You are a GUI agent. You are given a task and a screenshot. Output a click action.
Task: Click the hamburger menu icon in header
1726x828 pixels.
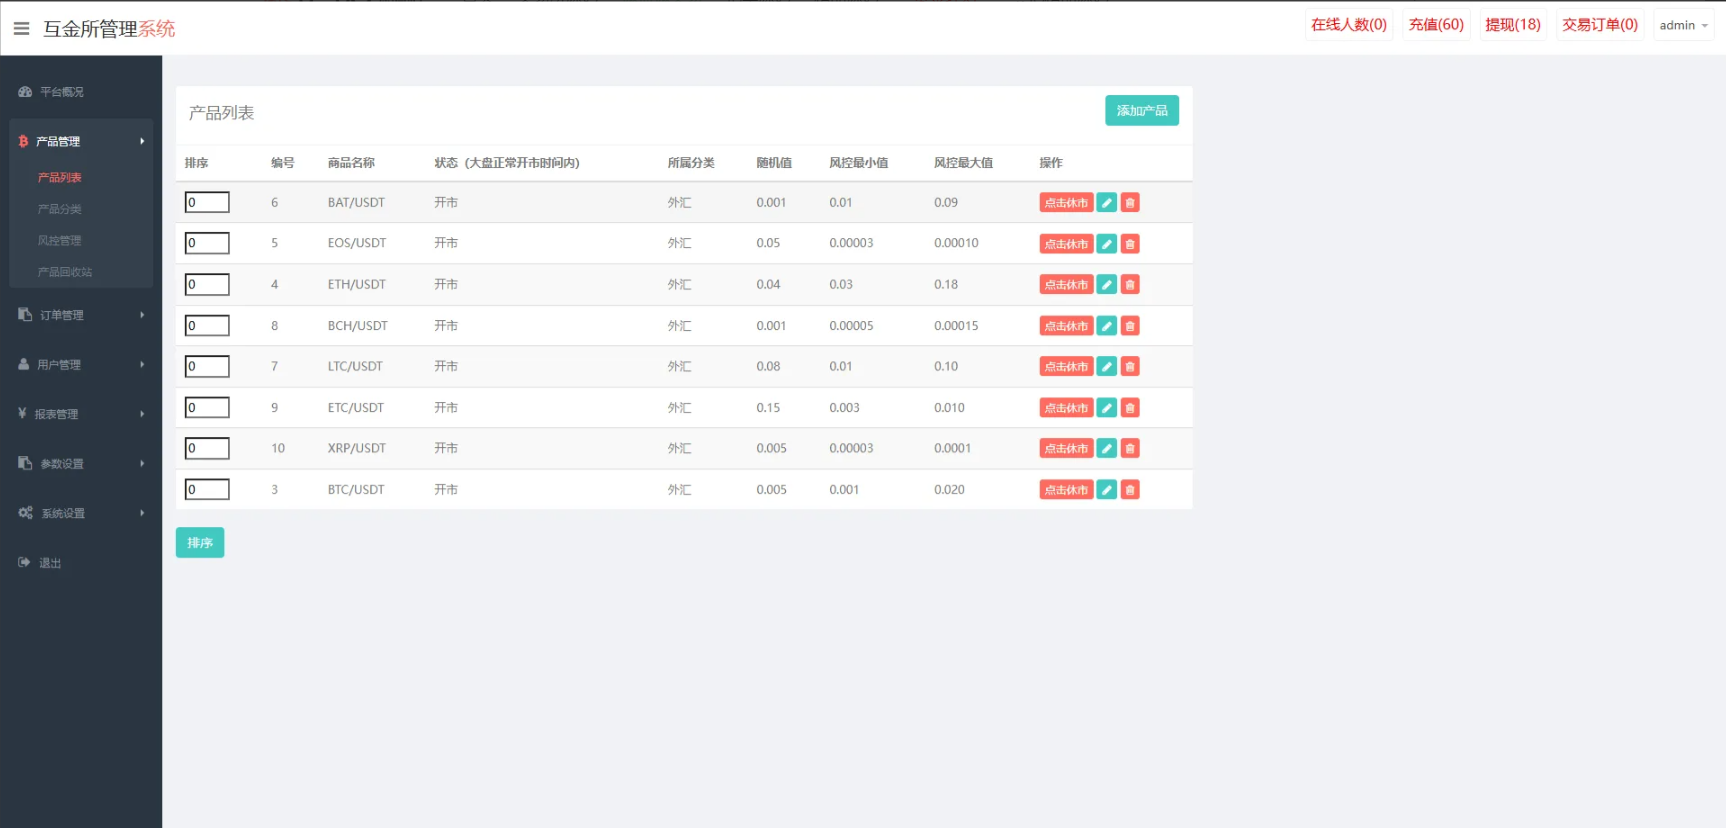coord(21,28)
